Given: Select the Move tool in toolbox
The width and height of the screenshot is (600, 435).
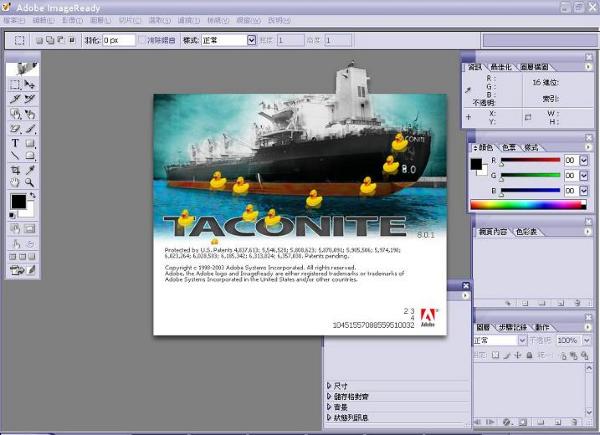Looking at the screenshot, I should coord(30,84).
